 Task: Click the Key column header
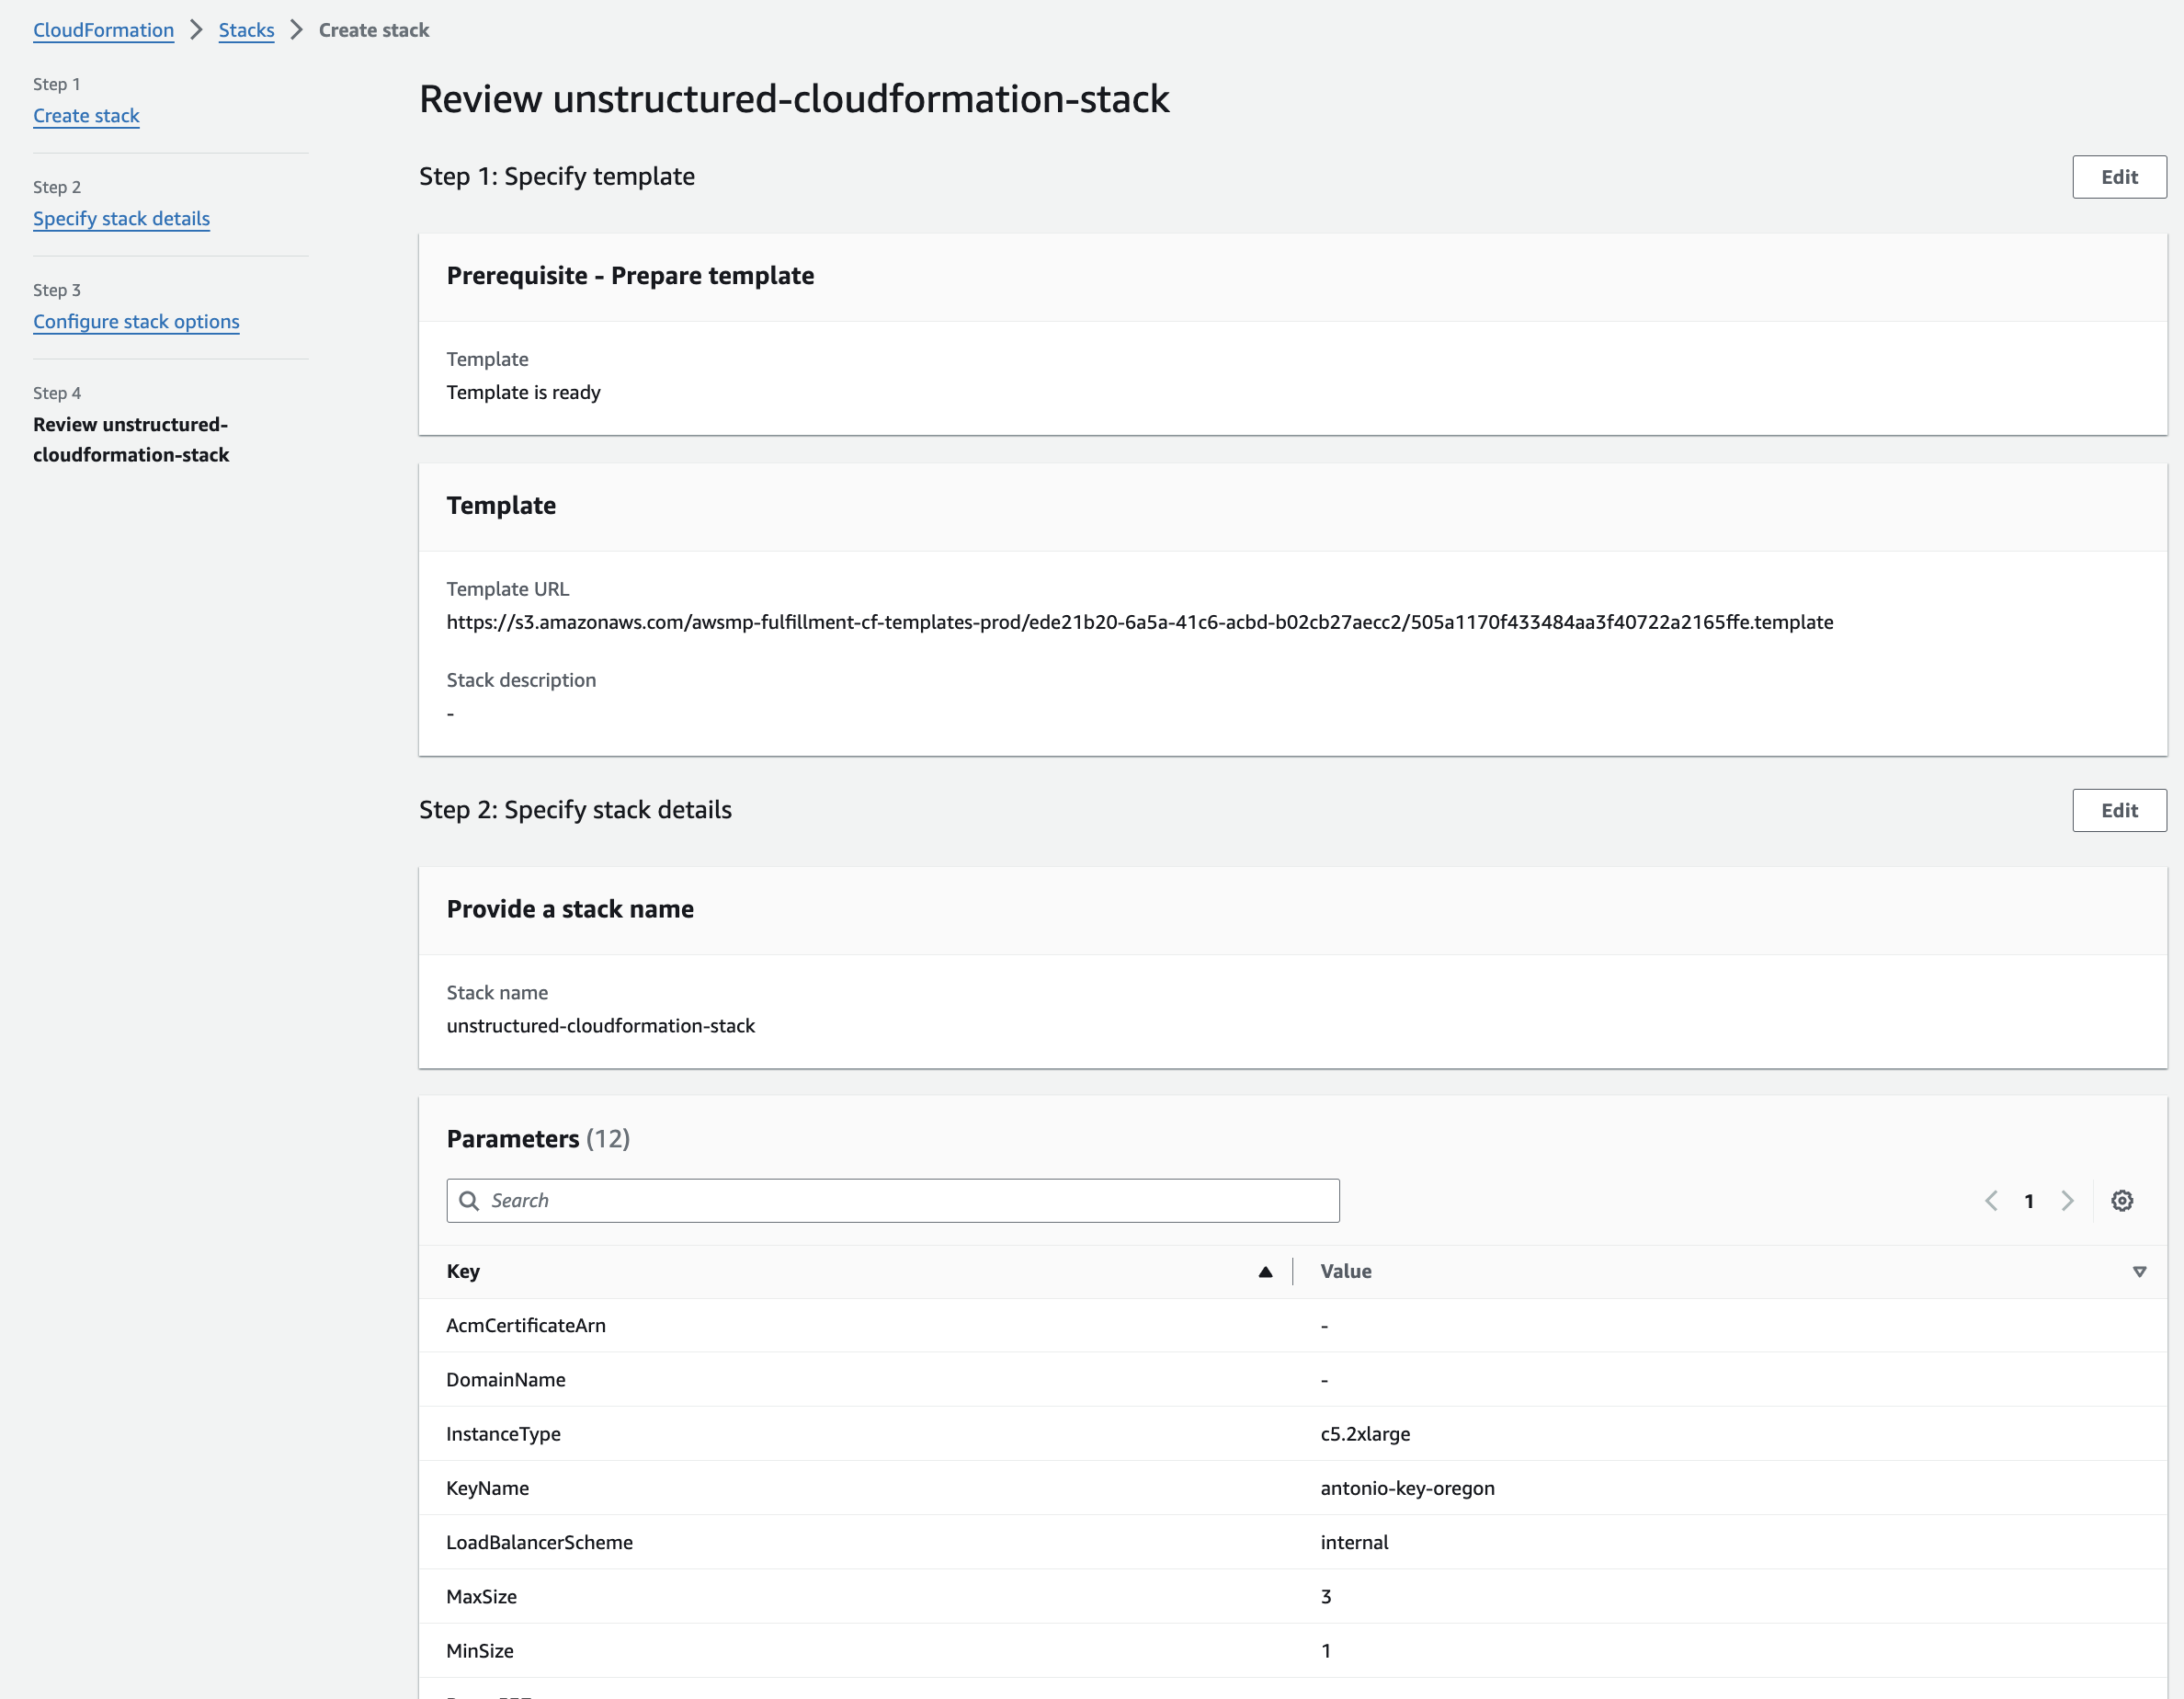point(463,1271)
